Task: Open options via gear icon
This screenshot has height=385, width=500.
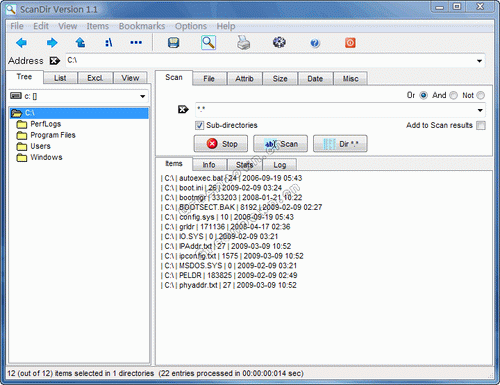Action: click(279, 42)
